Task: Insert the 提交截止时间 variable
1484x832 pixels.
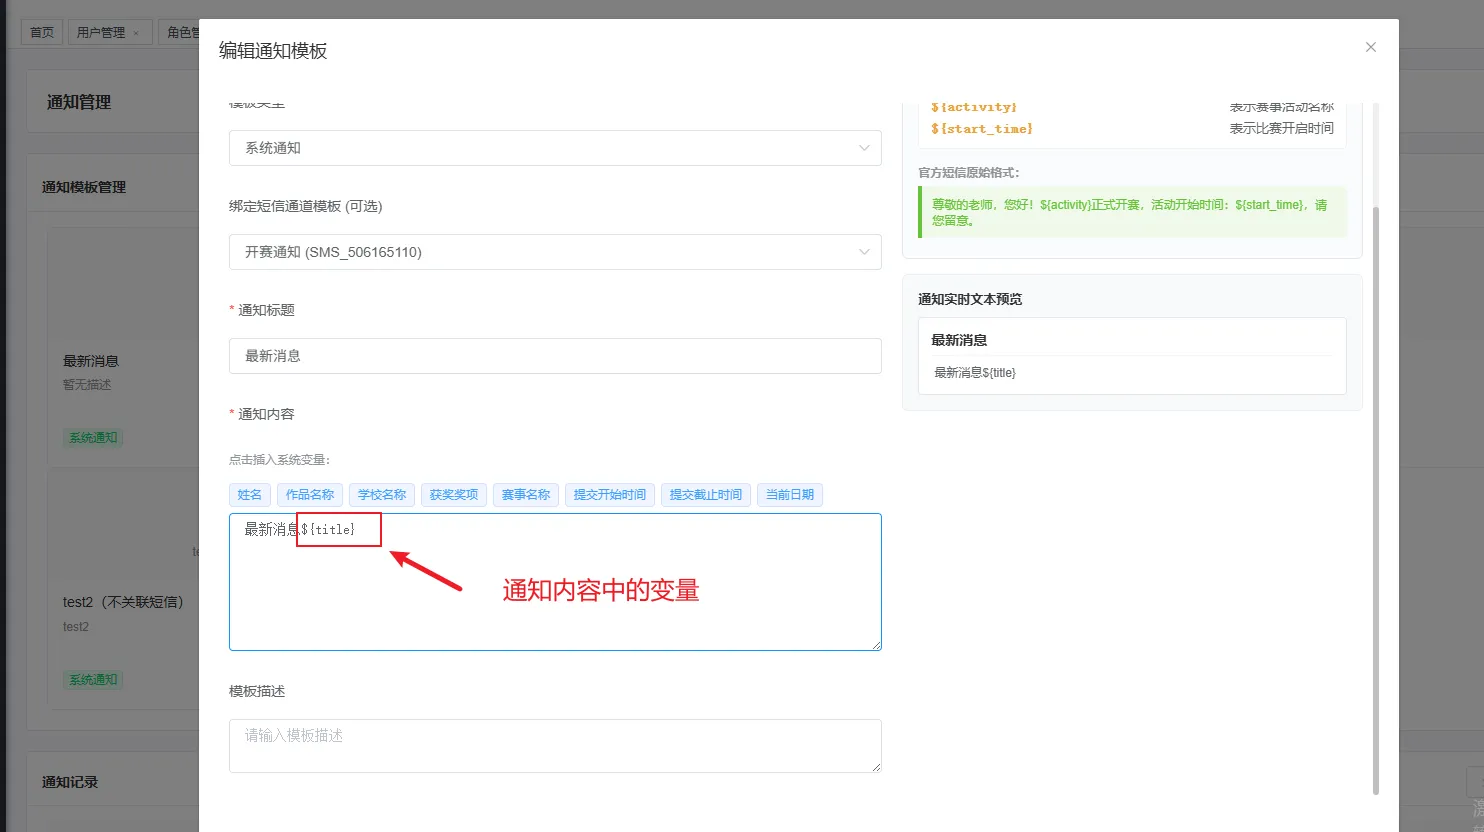Action: point(706,495)
